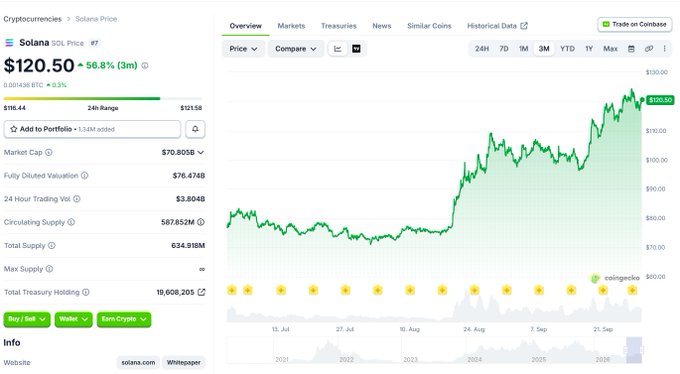Open Market Cap info tooltip icon
Viewport: 680px width, 374px height.
coord(49,152)
